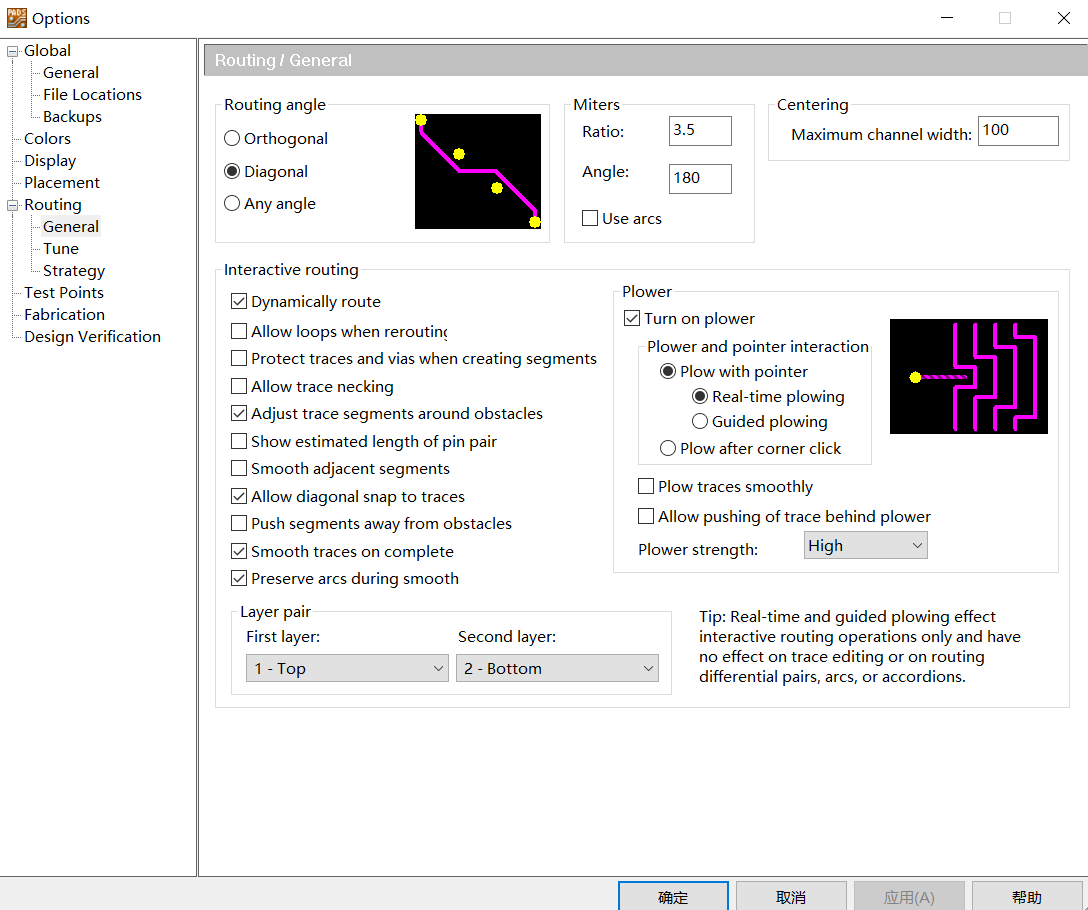Enable Allow trace necking
This screenshot has height=910, width=1088.
tap(239, 386)
